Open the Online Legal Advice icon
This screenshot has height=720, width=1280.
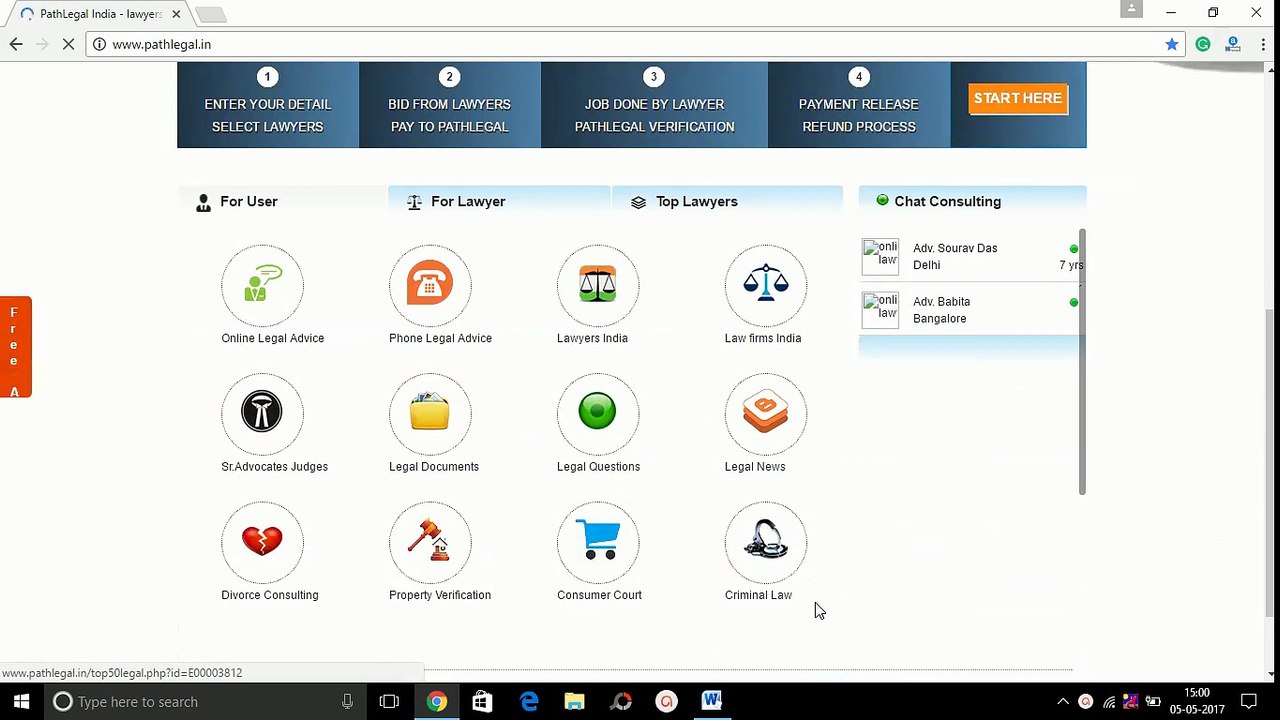(x=262, y=286)
